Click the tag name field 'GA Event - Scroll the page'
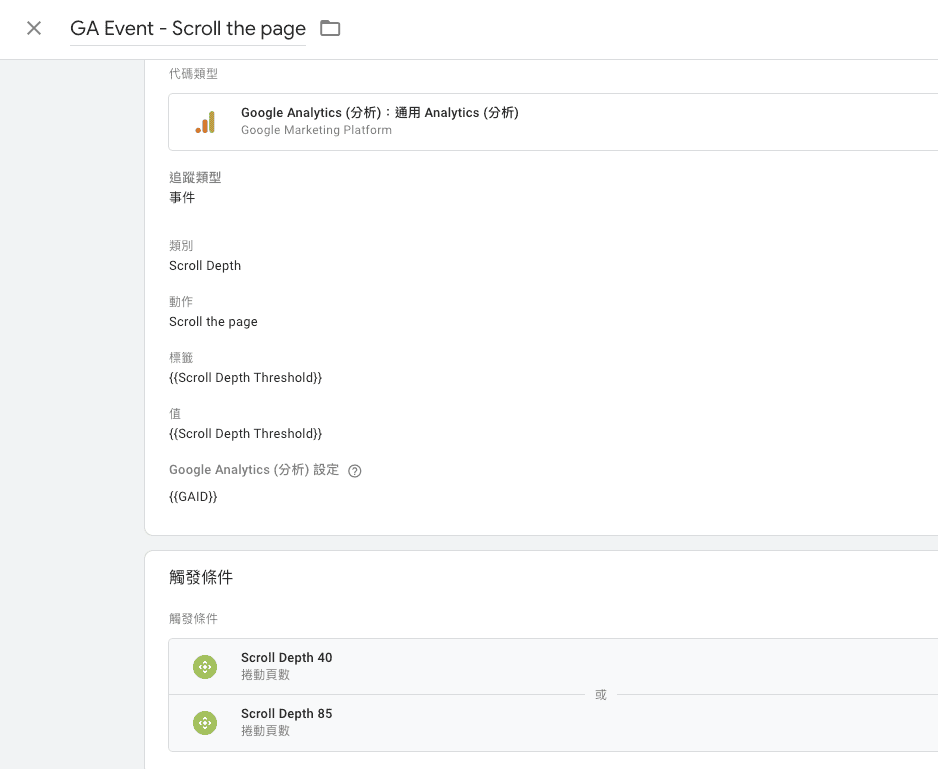The image size is (938, 769). 188,28
